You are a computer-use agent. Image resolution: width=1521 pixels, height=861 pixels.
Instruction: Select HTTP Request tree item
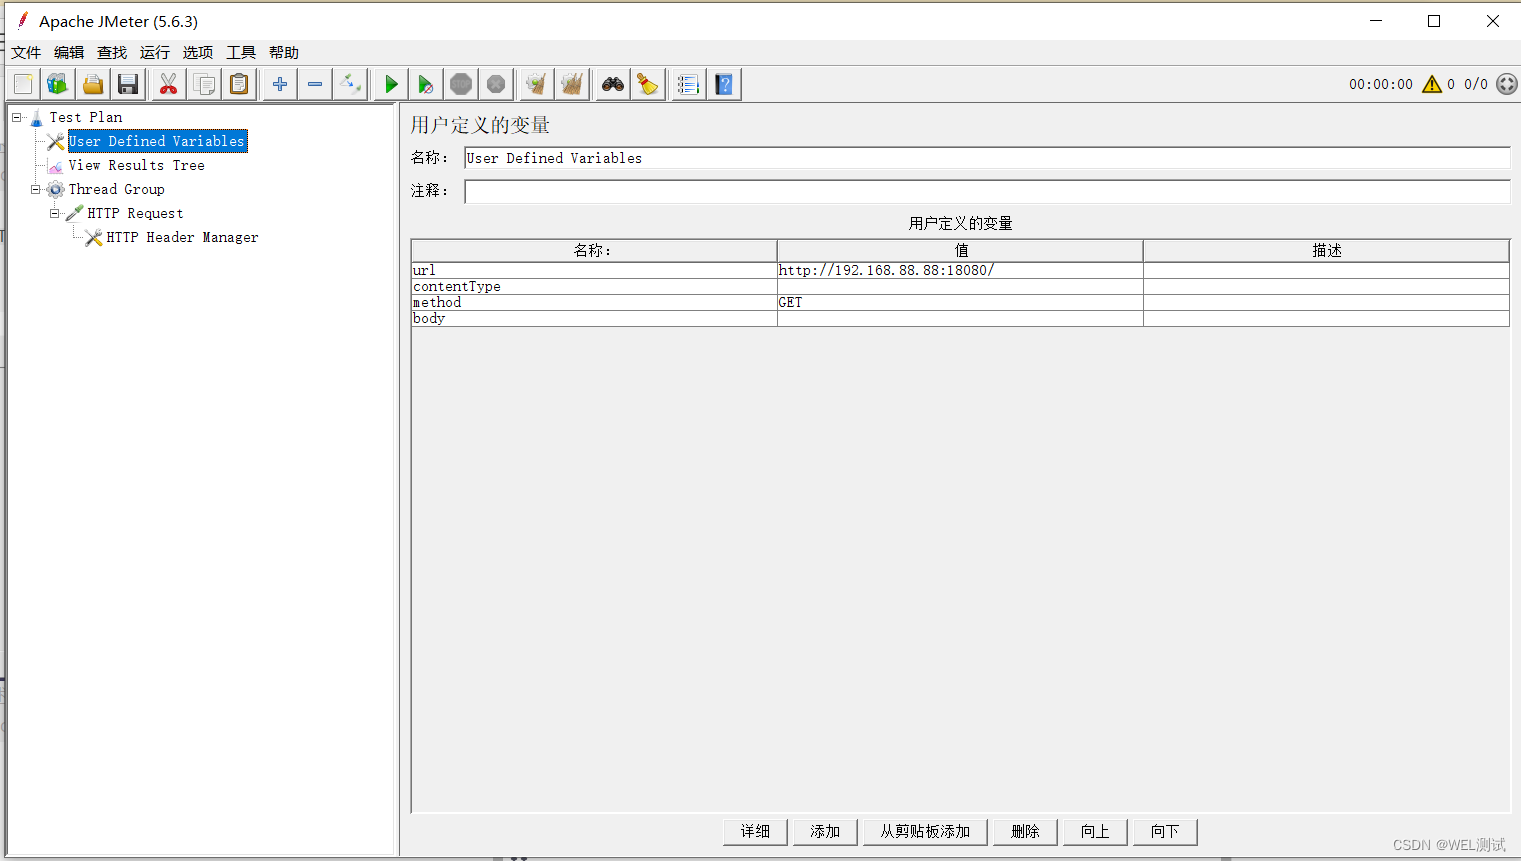pyautogui.click(x=135, y=213)
